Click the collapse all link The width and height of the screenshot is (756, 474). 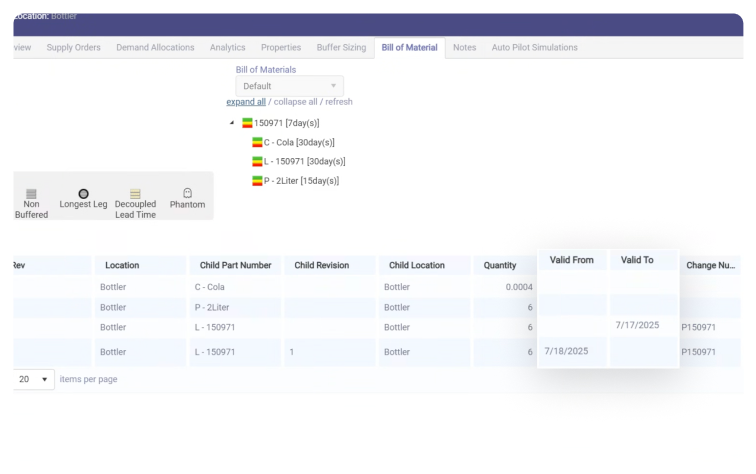[298, 102]
